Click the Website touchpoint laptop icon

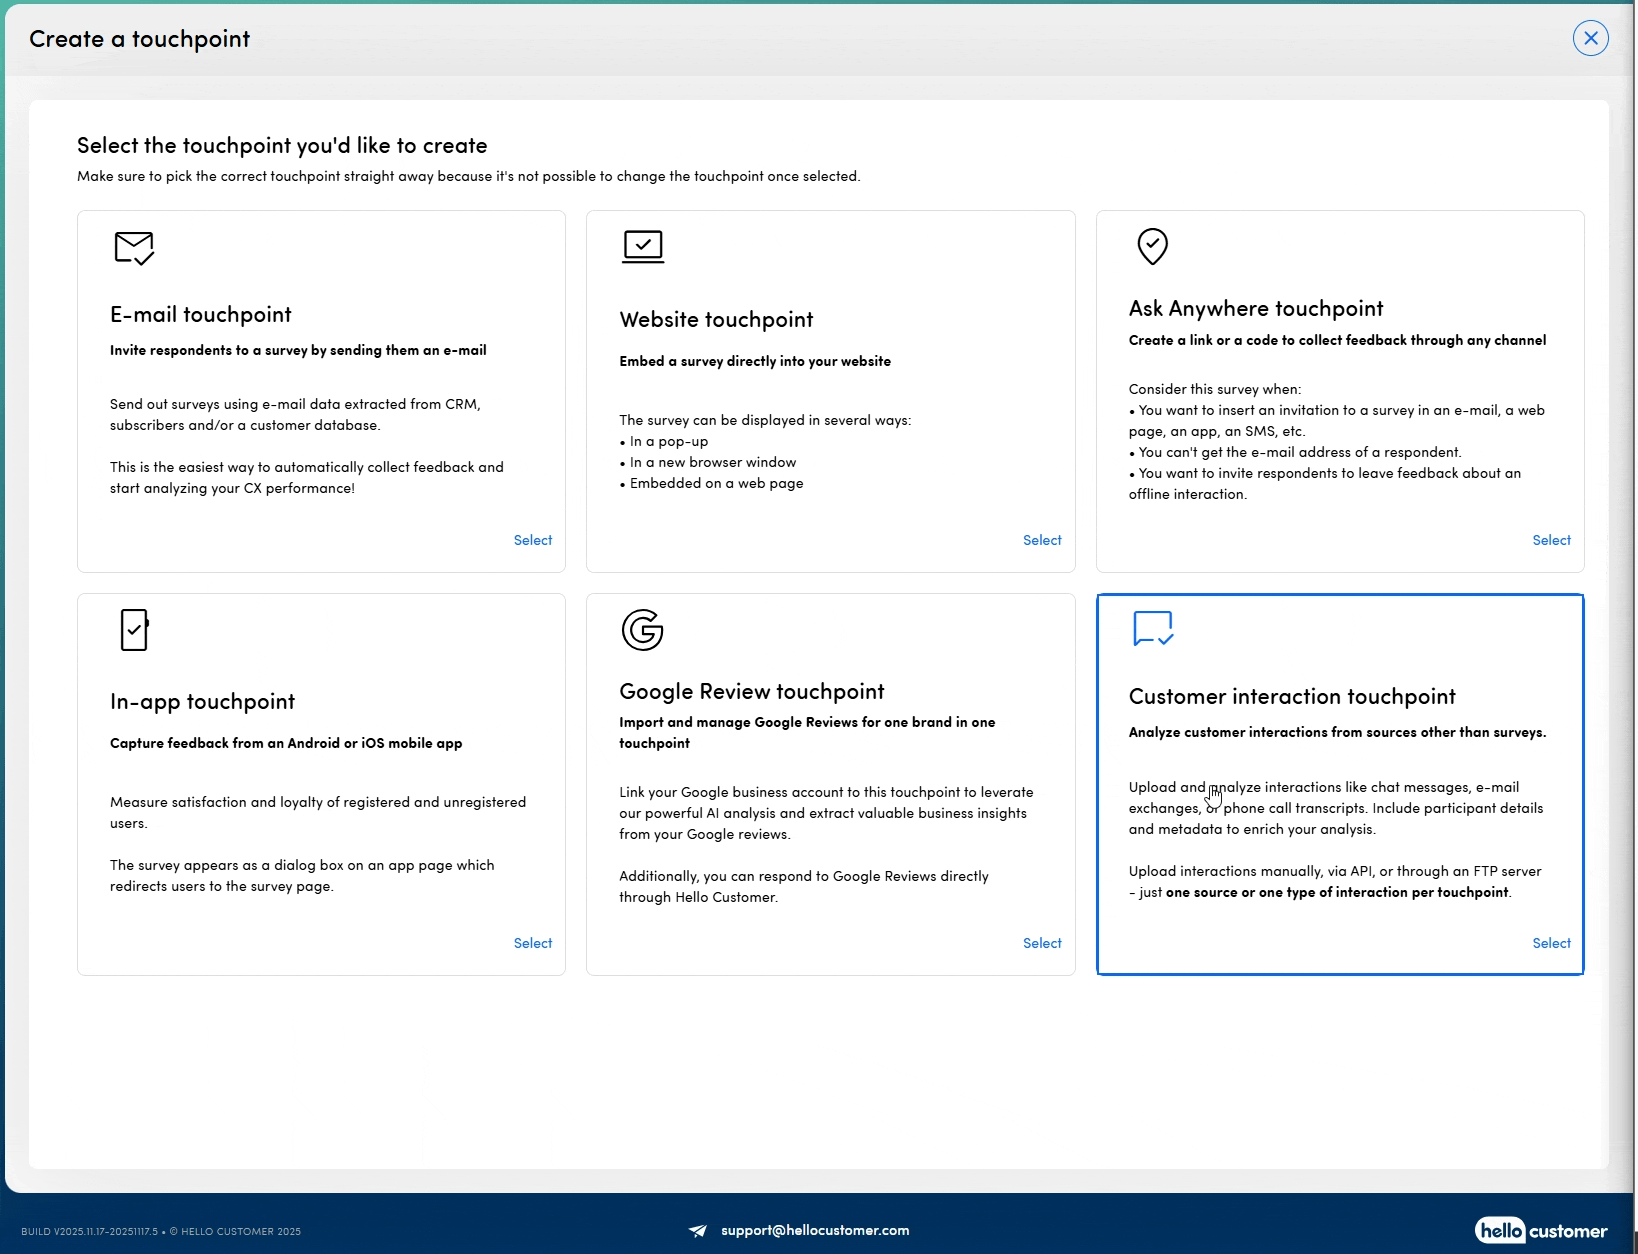(643, 246)
